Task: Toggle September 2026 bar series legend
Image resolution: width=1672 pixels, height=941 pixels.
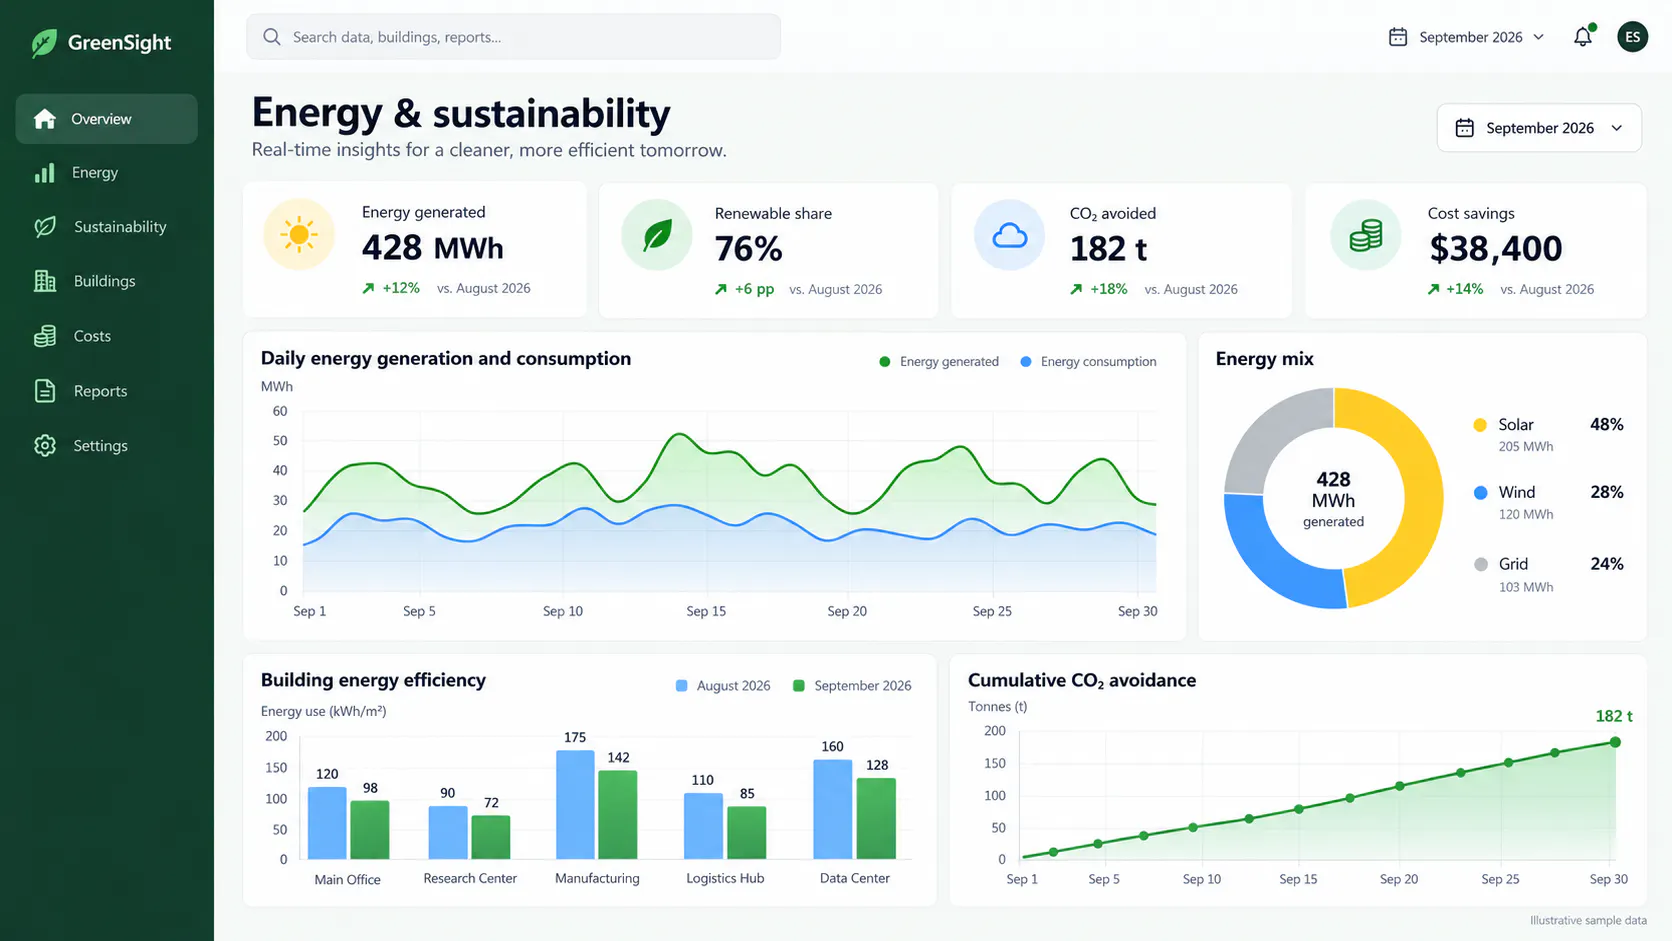Action: coord(852,686)
